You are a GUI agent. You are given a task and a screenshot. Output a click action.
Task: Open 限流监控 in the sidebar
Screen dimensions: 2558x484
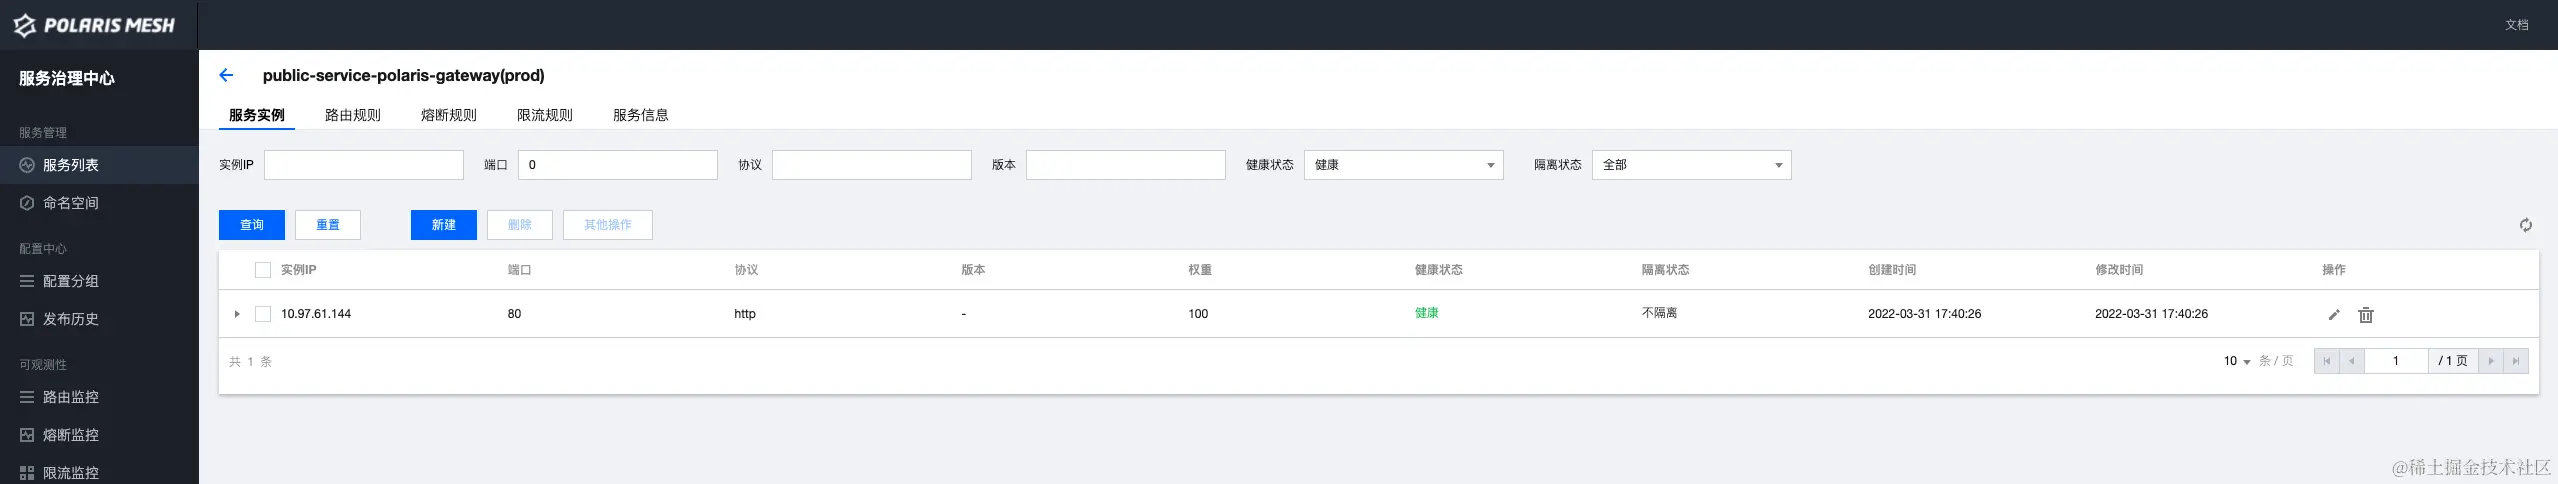99,472
